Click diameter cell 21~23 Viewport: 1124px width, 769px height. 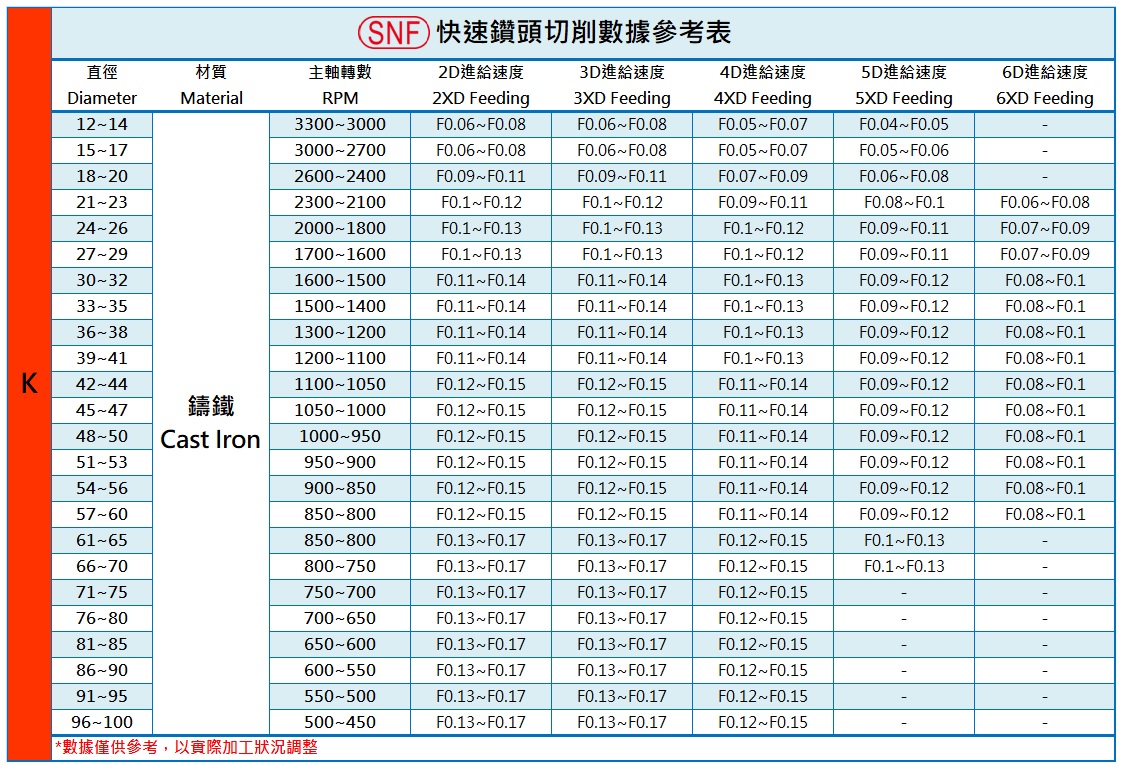[x=102, y=203]
